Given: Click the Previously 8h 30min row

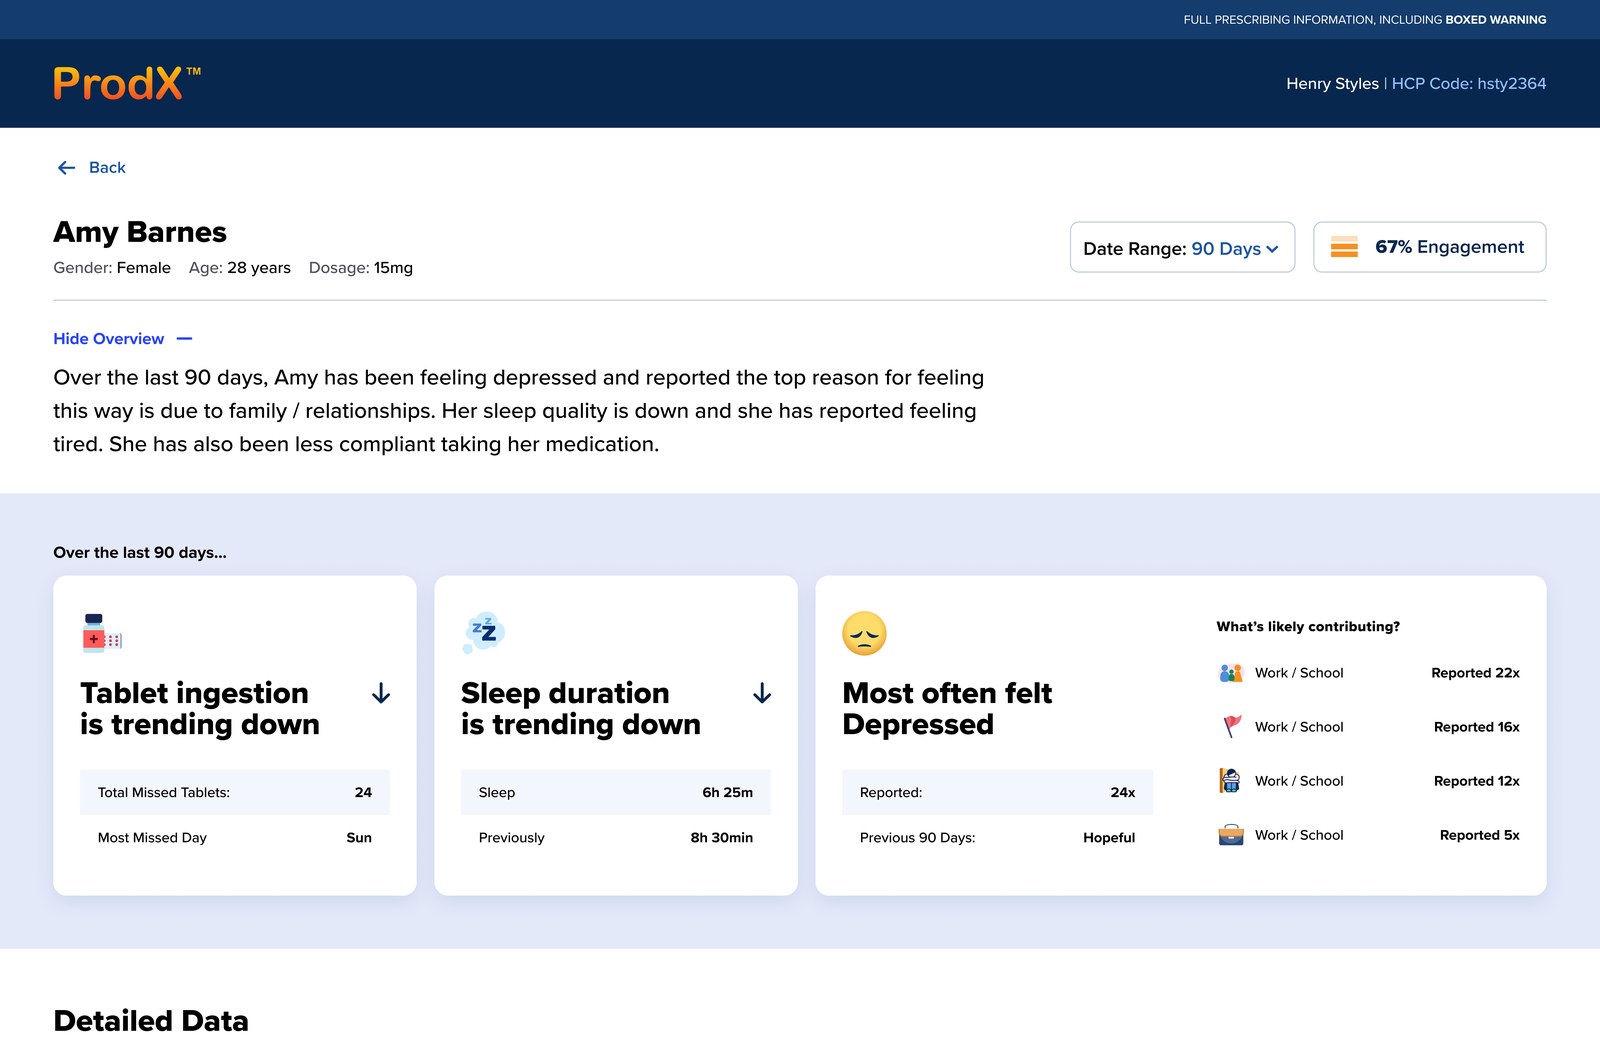Looking at the screenshot, I should pyautogui.click(x=616, y=838).
